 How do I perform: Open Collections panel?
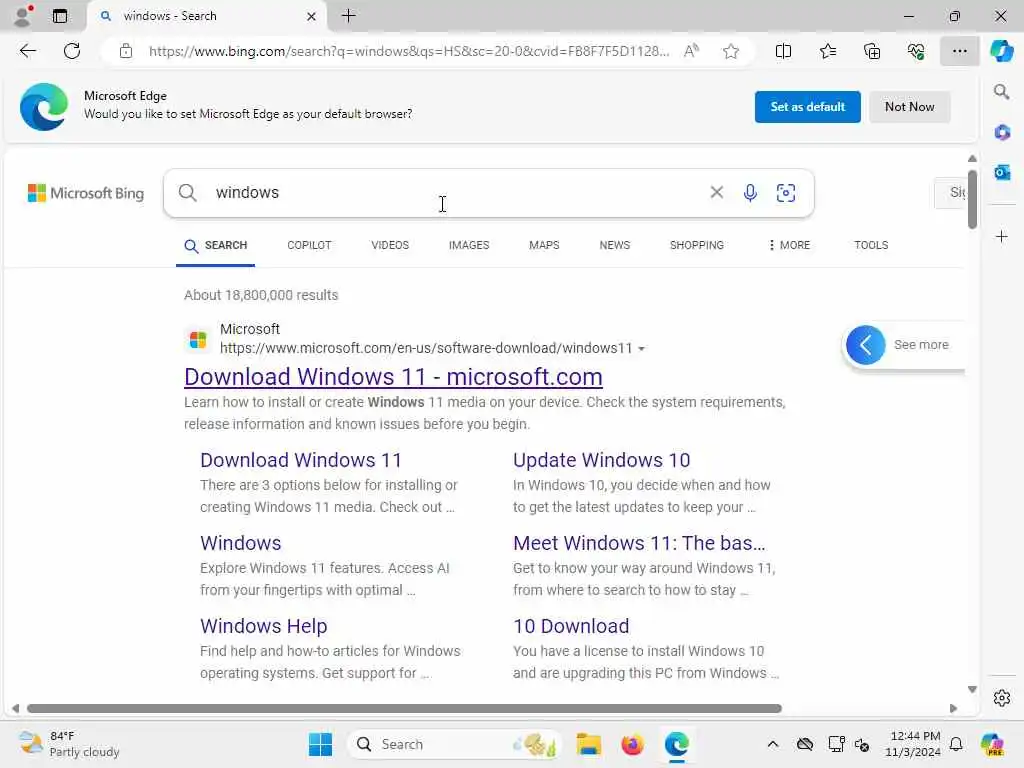tap(872, 51)
